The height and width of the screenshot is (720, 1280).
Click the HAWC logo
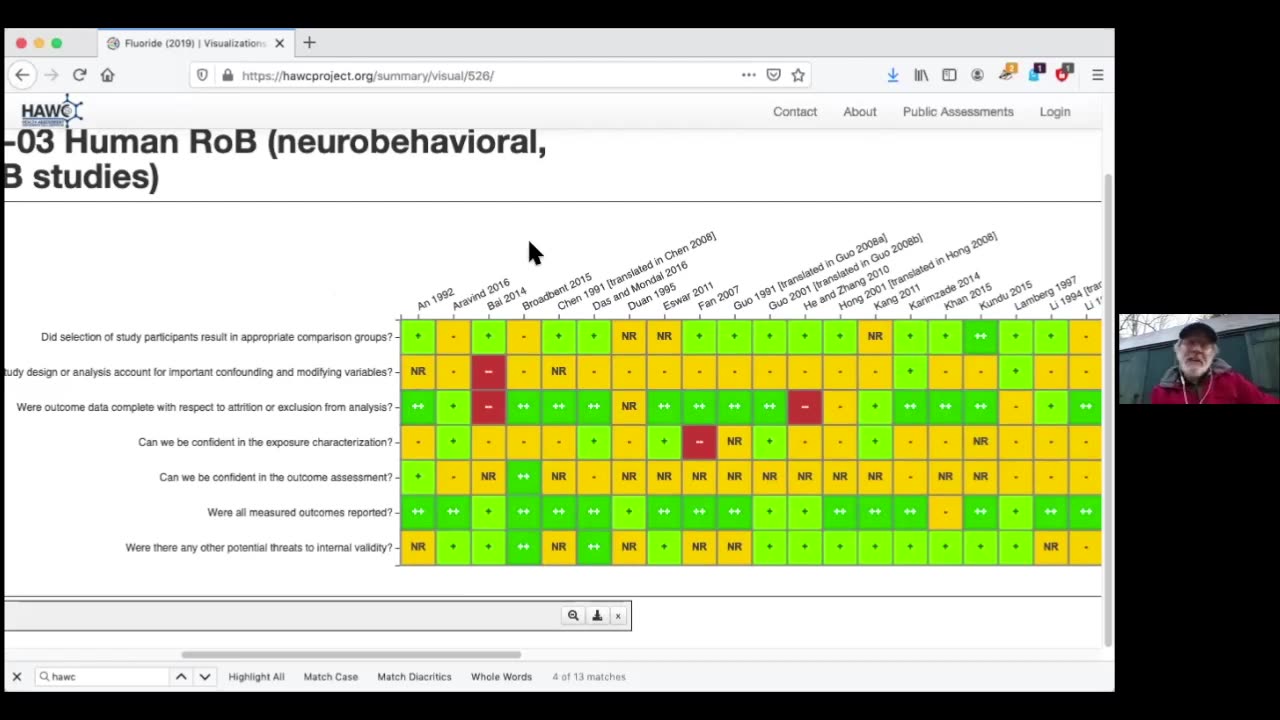point(52,111)
